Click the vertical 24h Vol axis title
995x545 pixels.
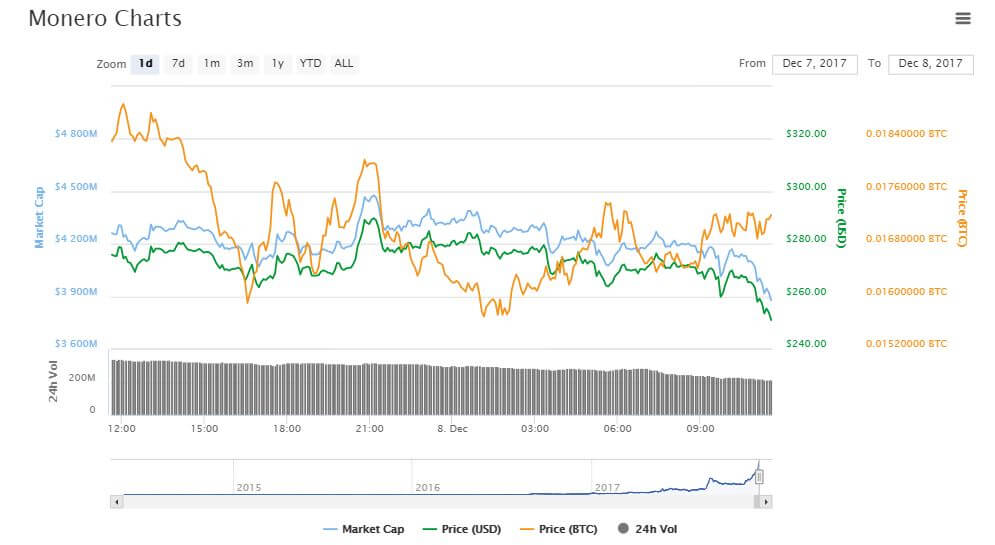click(x=53, y=381)
